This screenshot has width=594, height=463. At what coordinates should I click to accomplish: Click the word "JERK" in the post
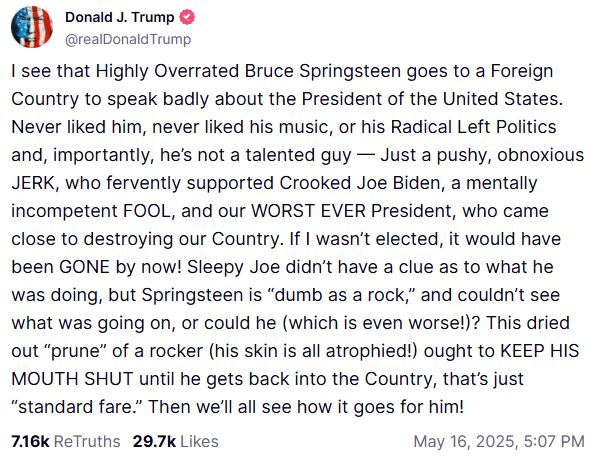pos(33,183)
